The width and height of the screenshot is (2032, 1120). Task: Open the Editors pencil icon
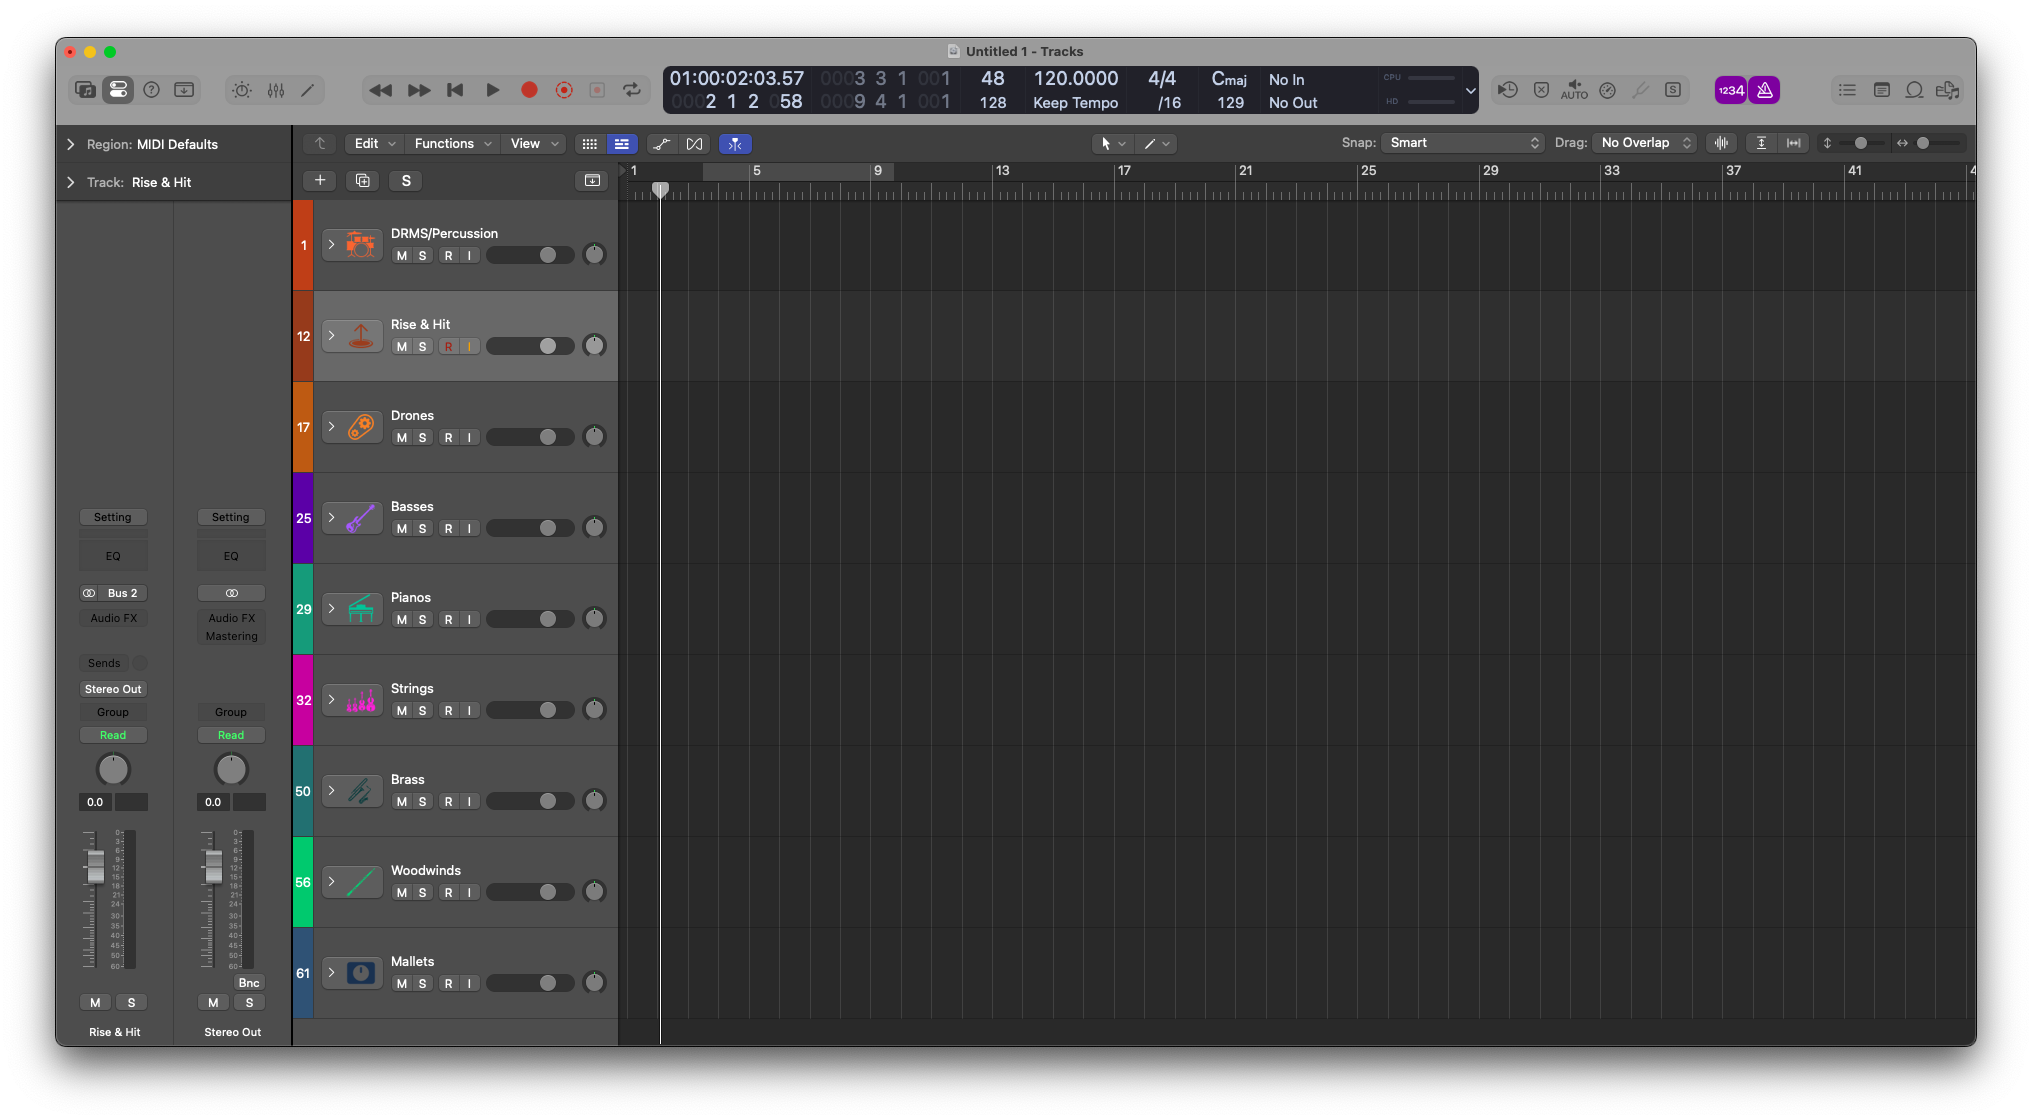point(308,90)
